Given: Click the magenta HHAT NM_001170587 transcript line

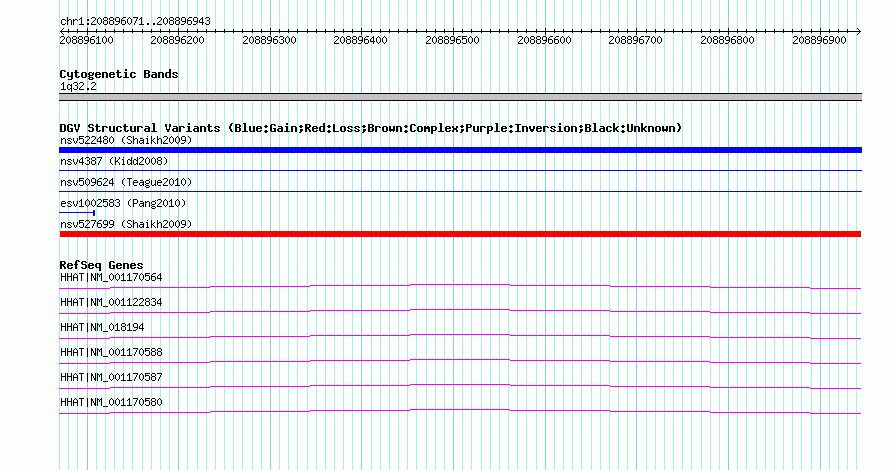Looking at the screenshot, I should point(460,387).
